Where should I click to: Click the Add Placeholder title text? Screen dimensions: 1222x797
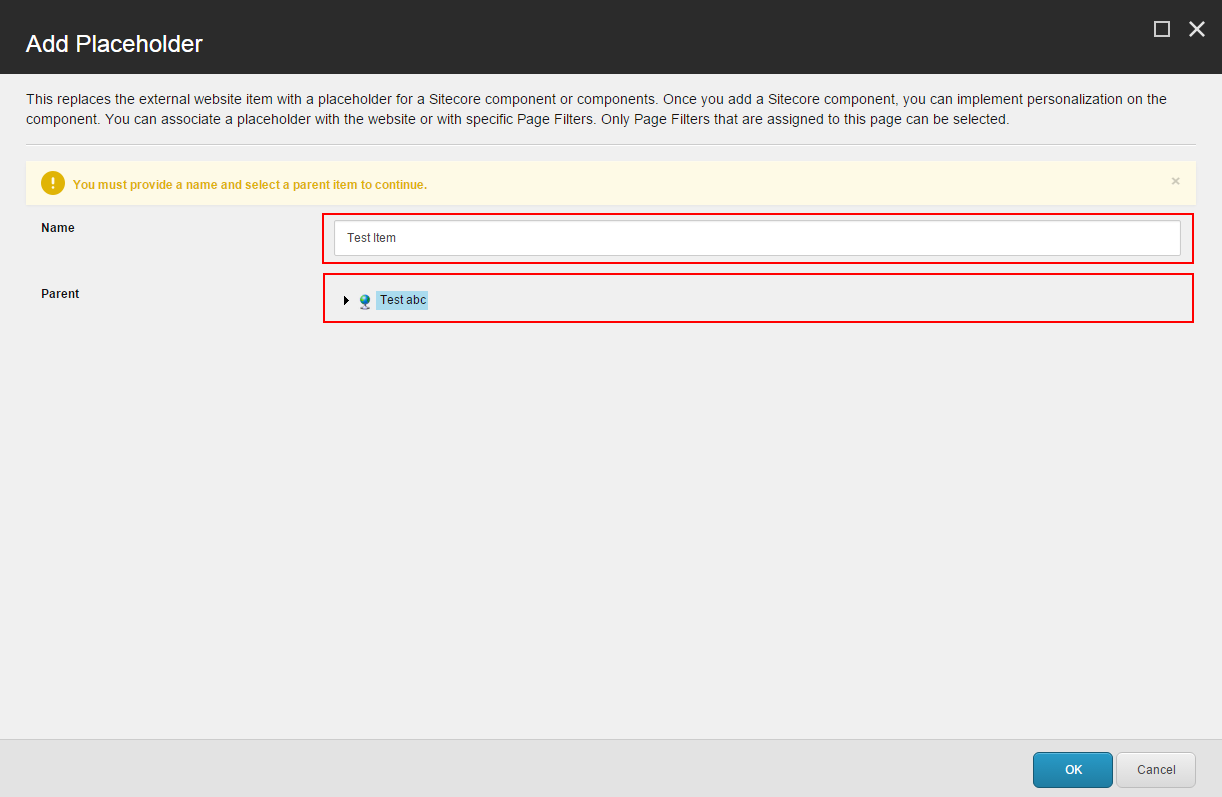pos(114,44)
